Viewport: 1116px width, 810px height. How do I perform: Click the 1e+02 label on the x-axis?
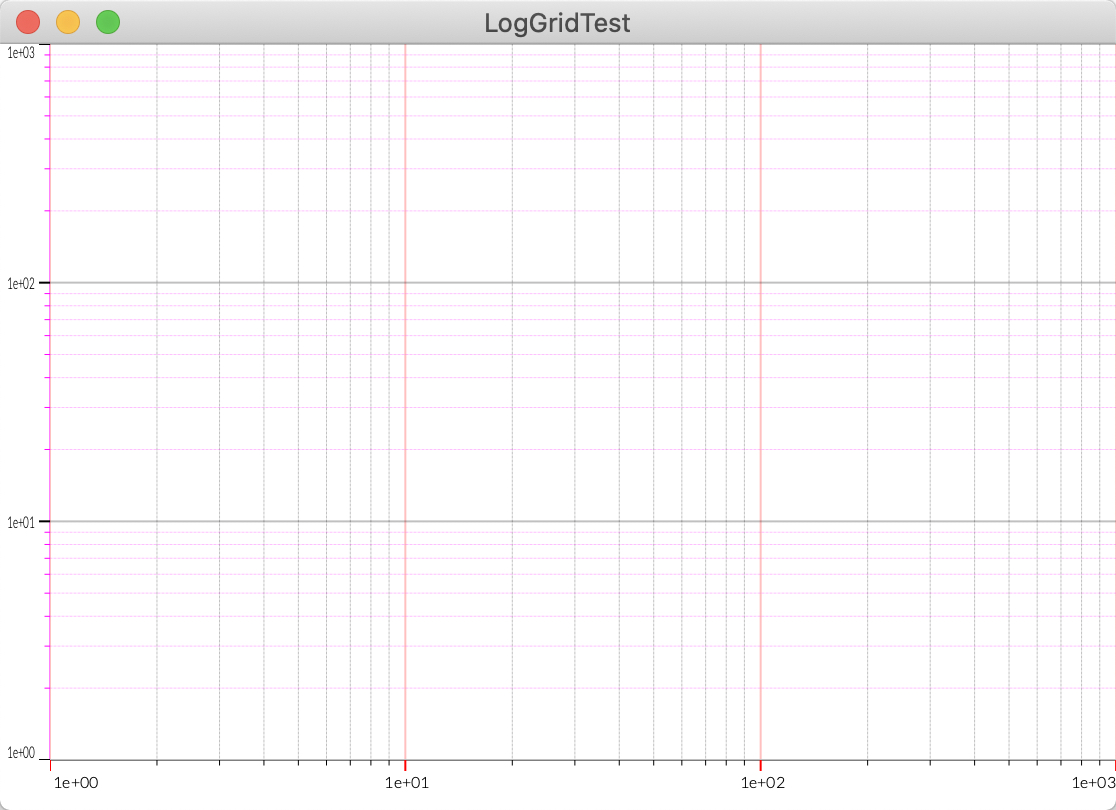tap(762, 783)
